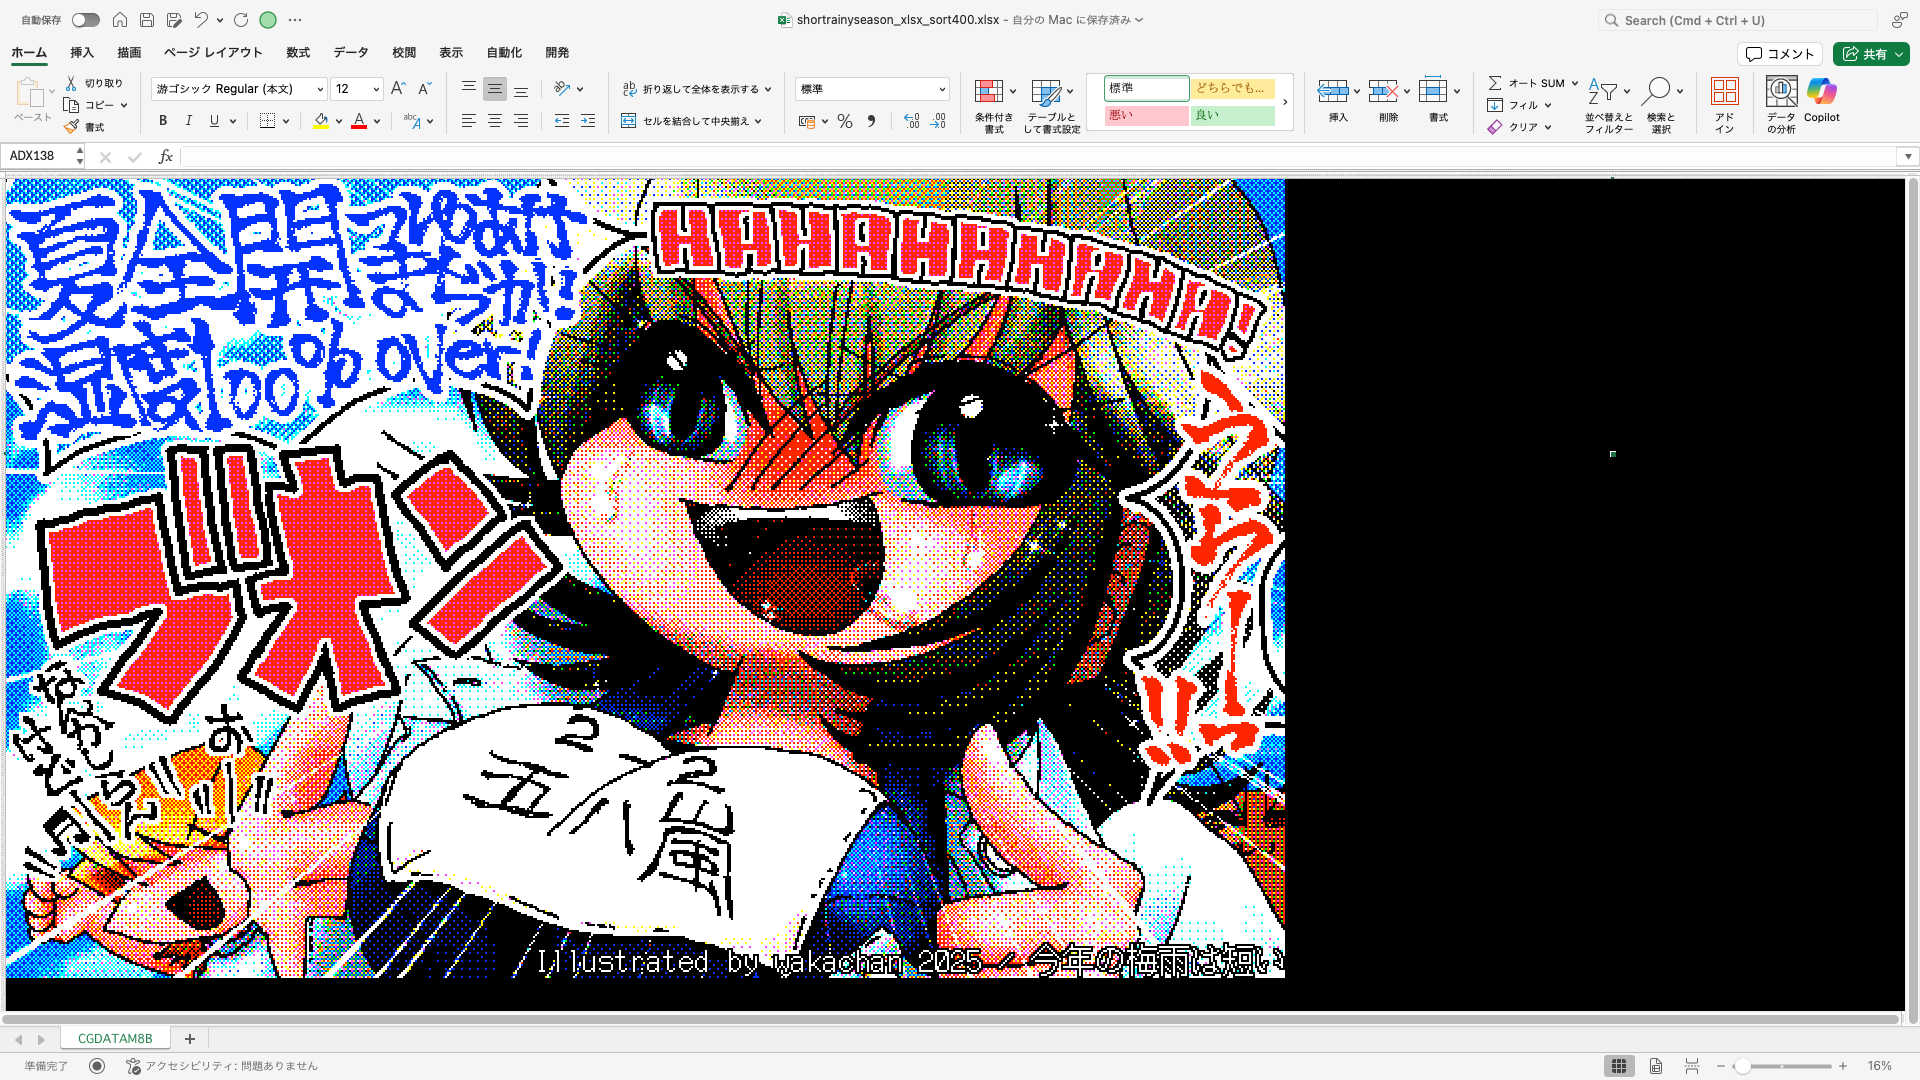Click the insert function fx icon
This screenshot has height=1080, width=1920.
pos(166,156)
